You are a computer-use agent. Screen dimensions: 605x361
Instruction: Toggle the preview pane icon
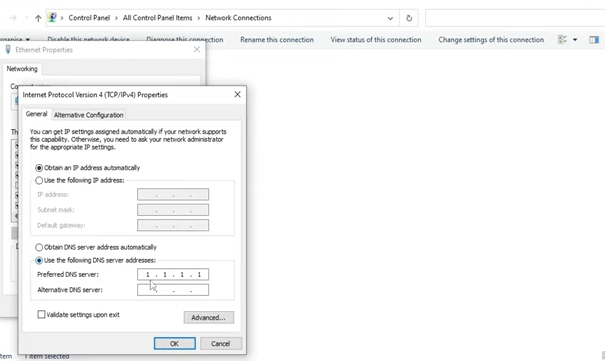(594, 40)
